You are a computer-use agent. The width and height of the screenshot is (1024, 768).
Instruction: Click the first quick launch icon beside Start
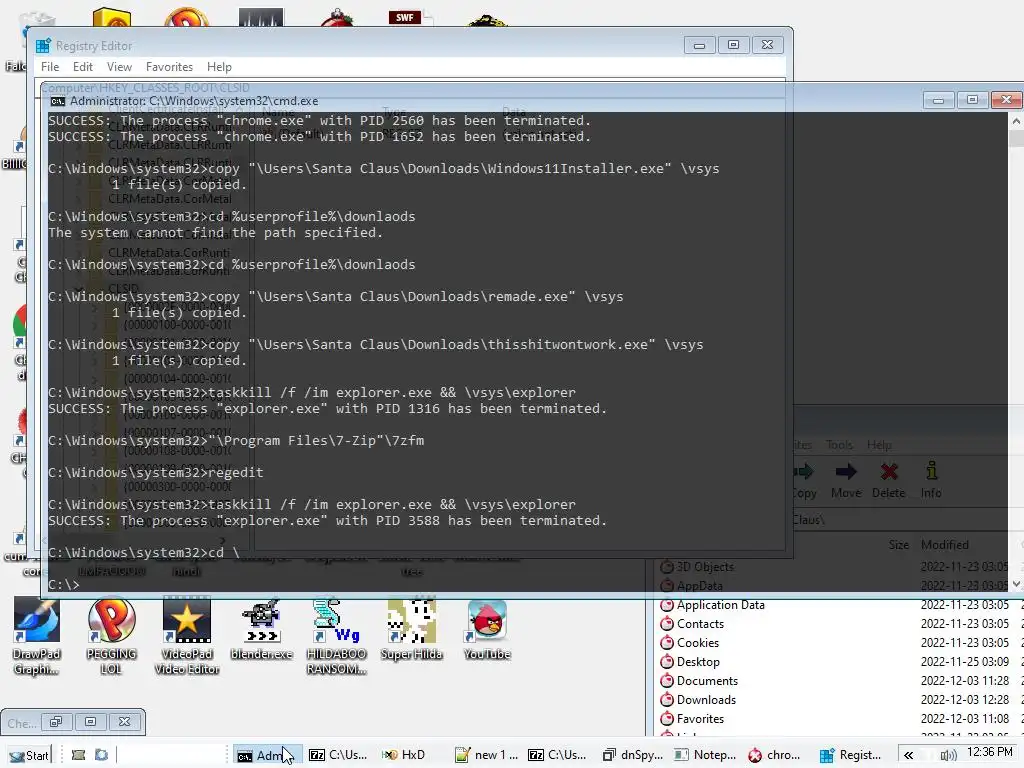(78, 755)
